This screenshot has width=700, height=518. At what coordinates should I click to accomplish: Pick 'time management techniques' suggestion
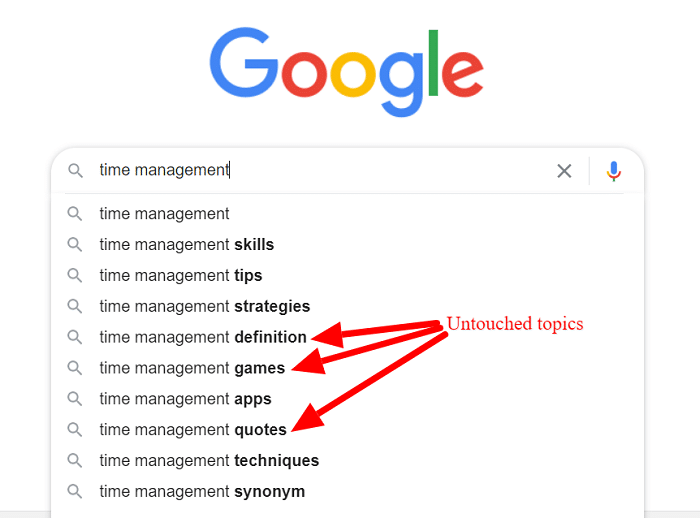347,460
